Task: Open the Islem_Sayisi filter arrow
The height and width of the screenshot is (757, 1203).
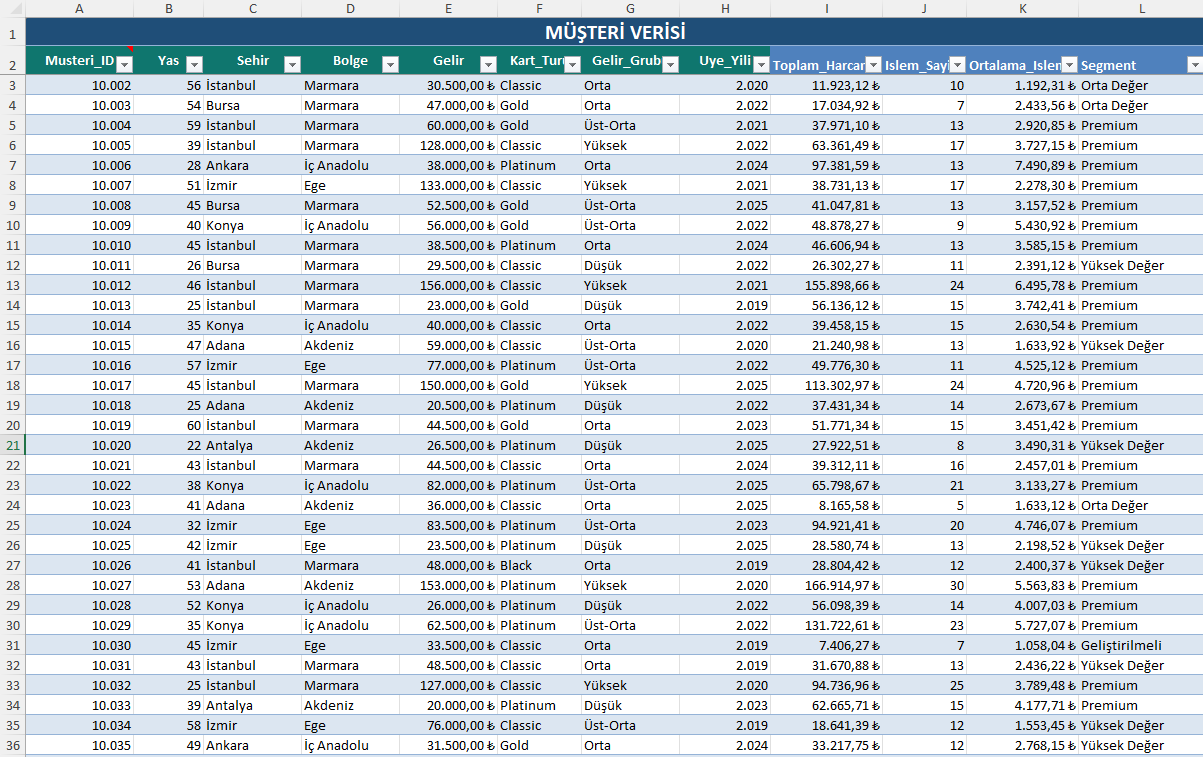Action: point(957,64)
